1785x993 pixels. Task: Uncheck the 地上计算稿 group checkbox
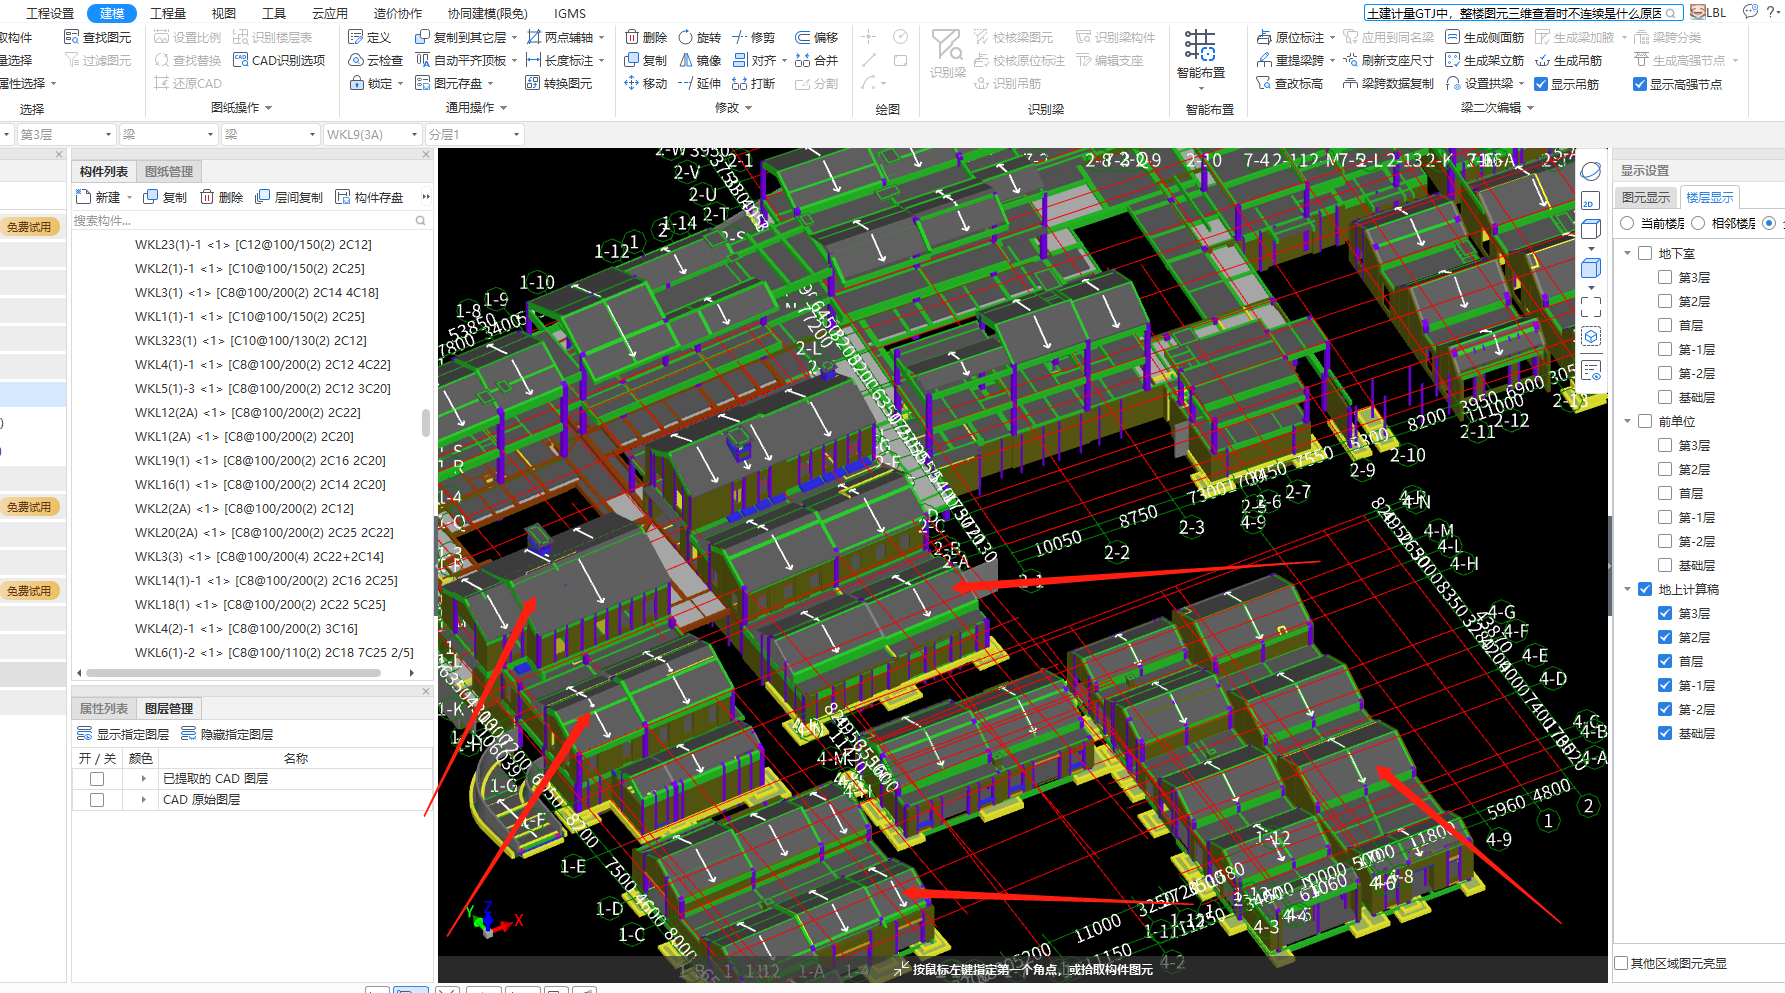point(1645,589)
